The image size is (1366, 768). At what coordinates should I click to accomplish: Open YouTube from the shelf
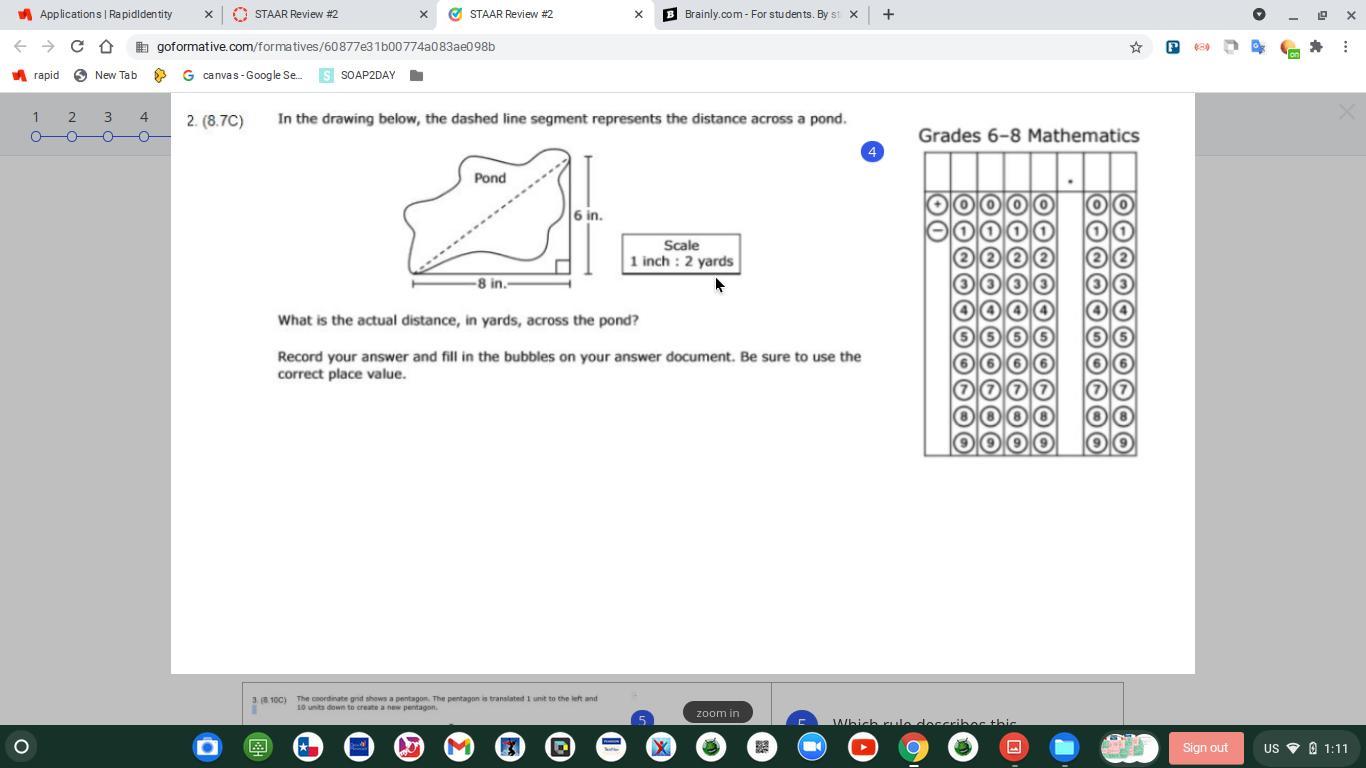click(862, 747)
